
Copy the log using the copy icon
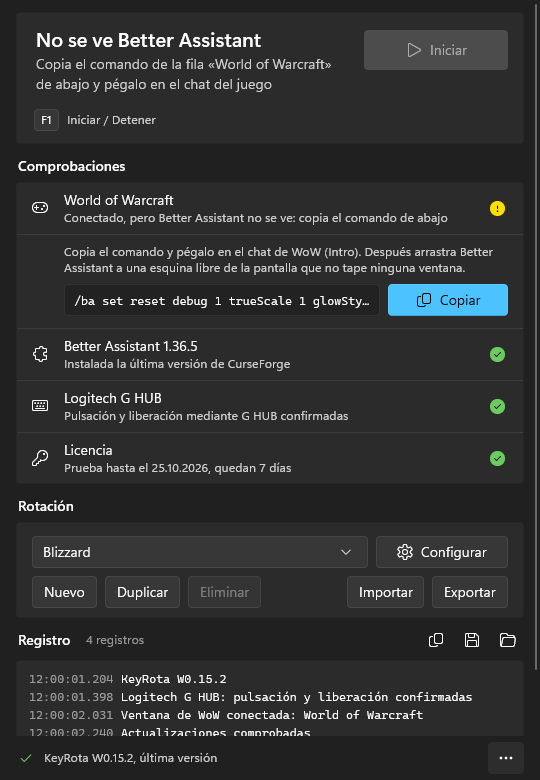(436, 640)
